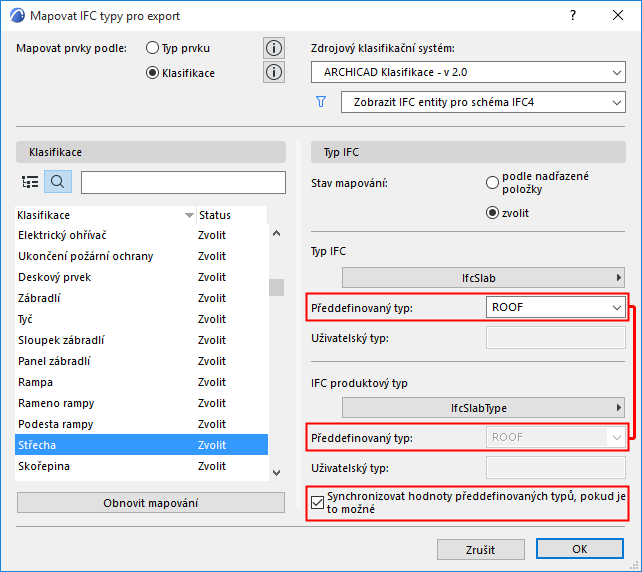The height and width of the screenshot is (572, 642).
Task: Click the Obnovit mapování button
Action: click(x=151, y=502)
